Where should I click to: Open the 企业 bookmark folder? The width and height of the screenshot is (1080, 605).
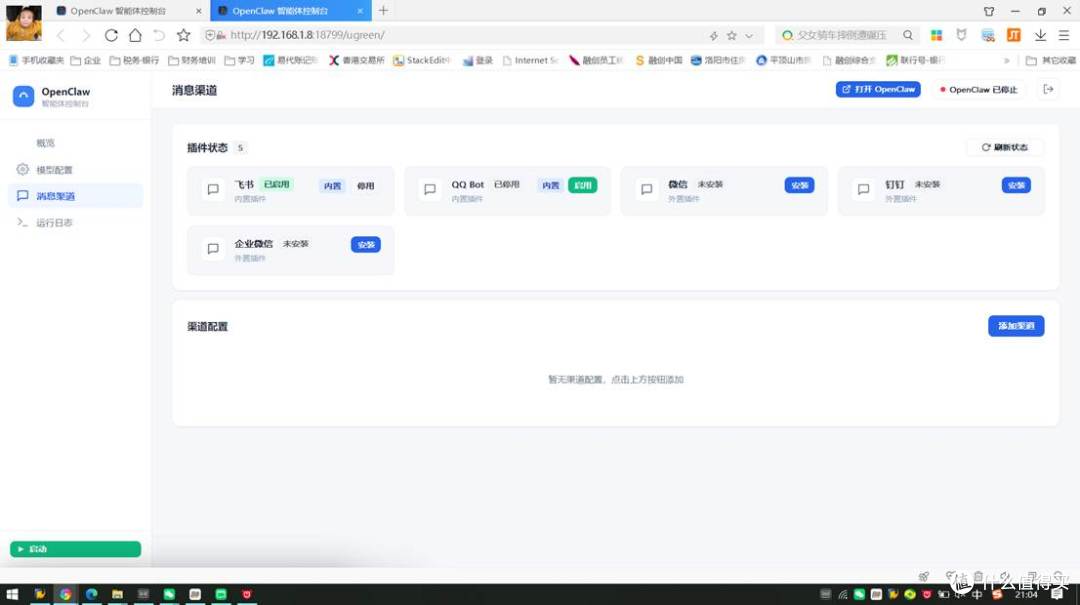click(x=86, y=61)
